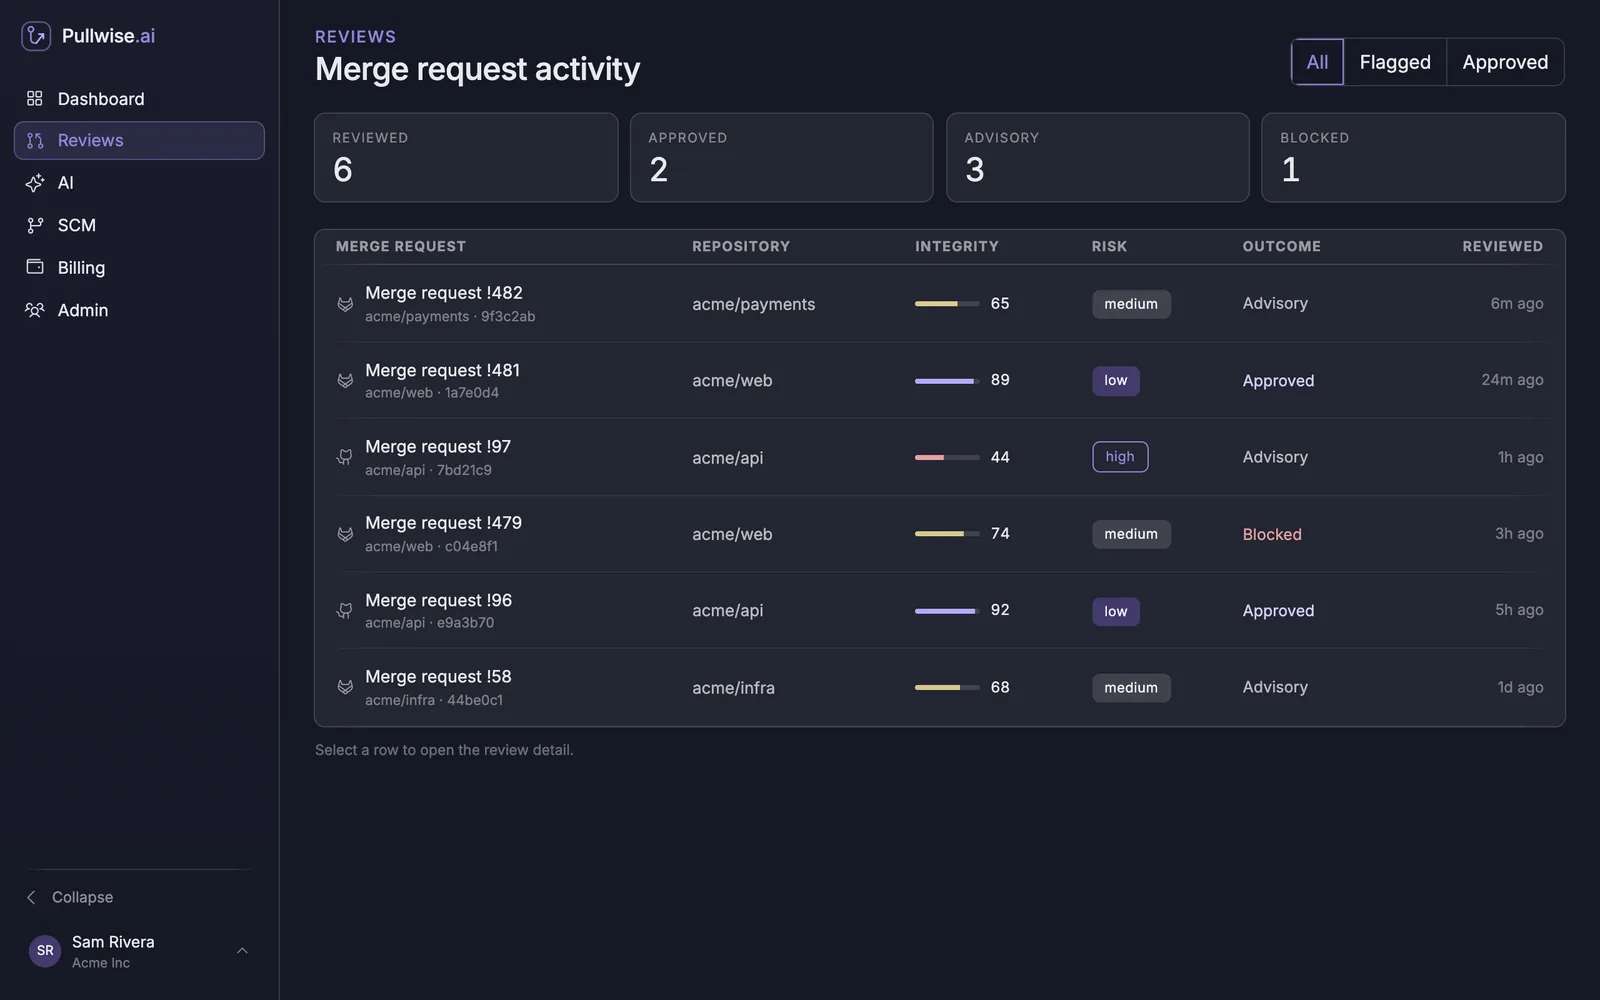This screenshot has width=1600, height=1000.
Task: Select the Advisory 3 stat card
Action: [x=1097, y=158]
